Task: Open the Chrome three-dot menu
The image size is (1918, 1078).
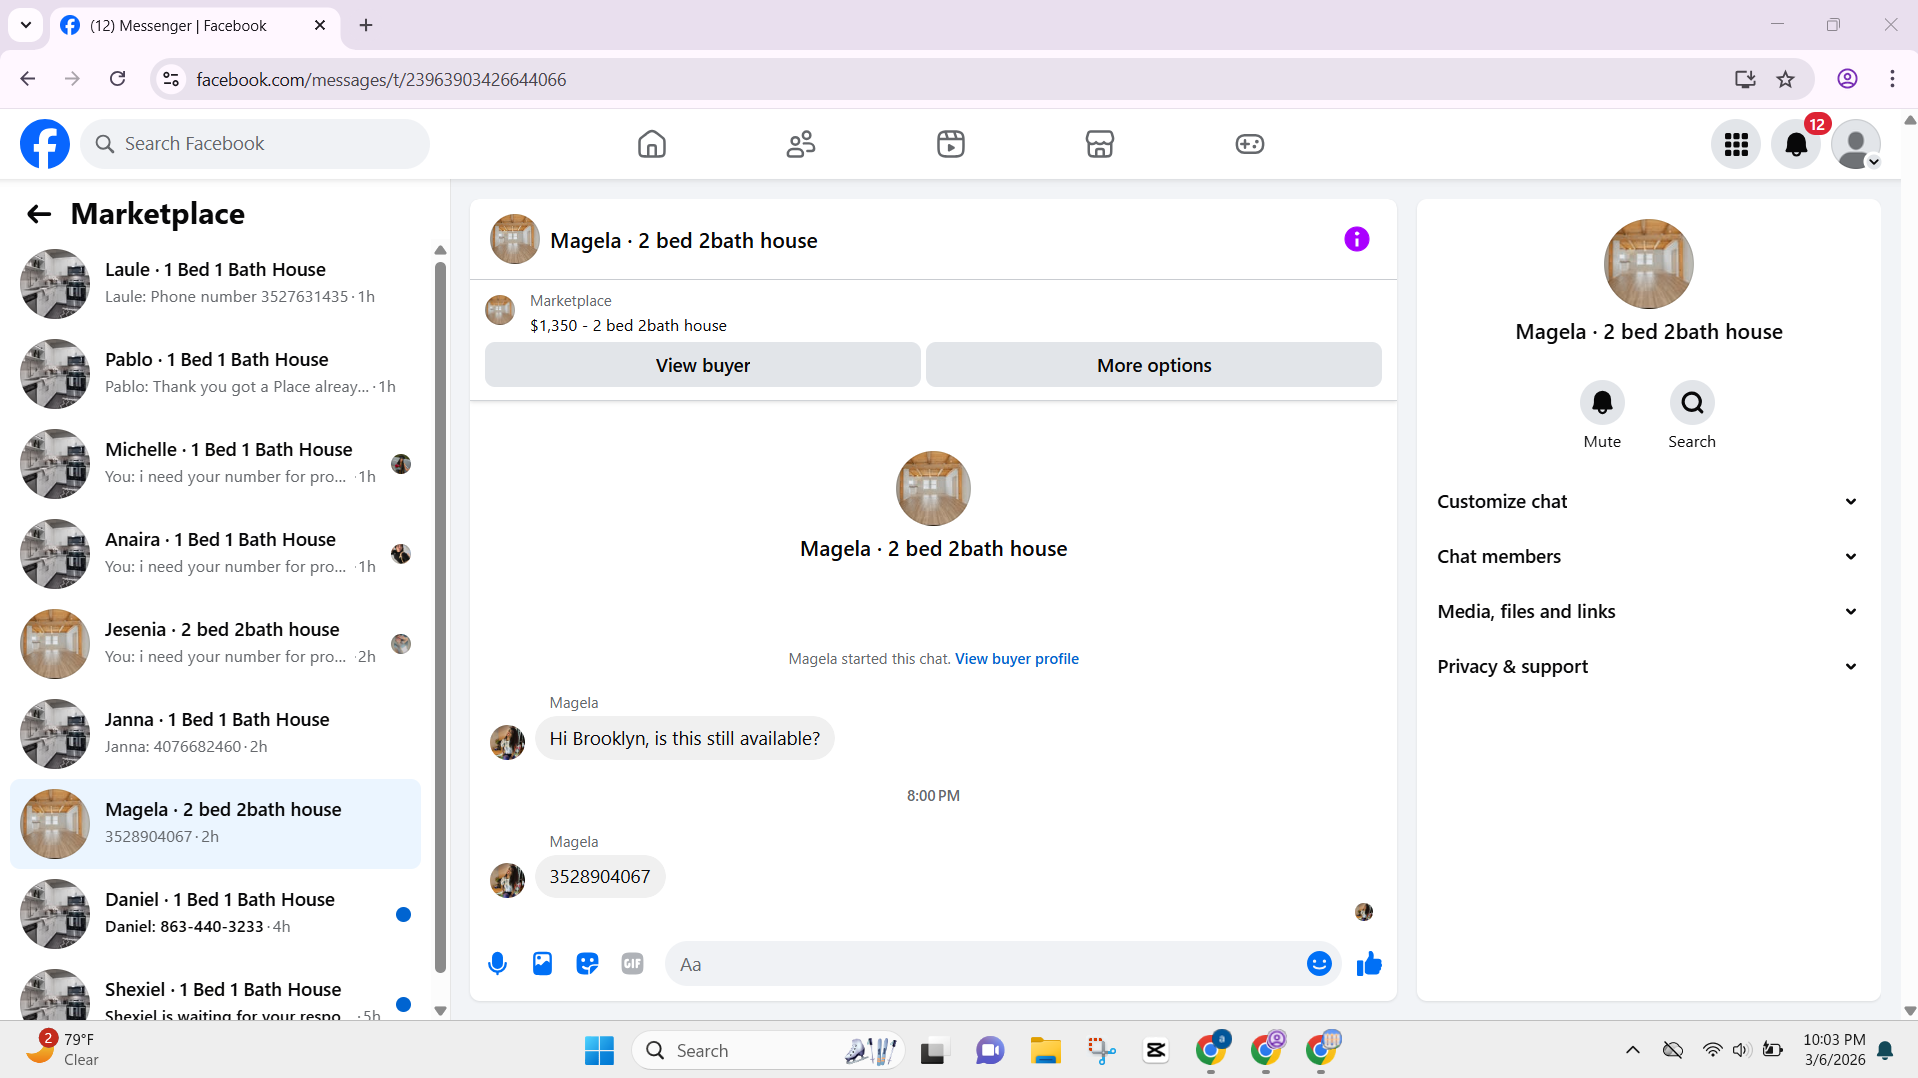Action: 1892,79
